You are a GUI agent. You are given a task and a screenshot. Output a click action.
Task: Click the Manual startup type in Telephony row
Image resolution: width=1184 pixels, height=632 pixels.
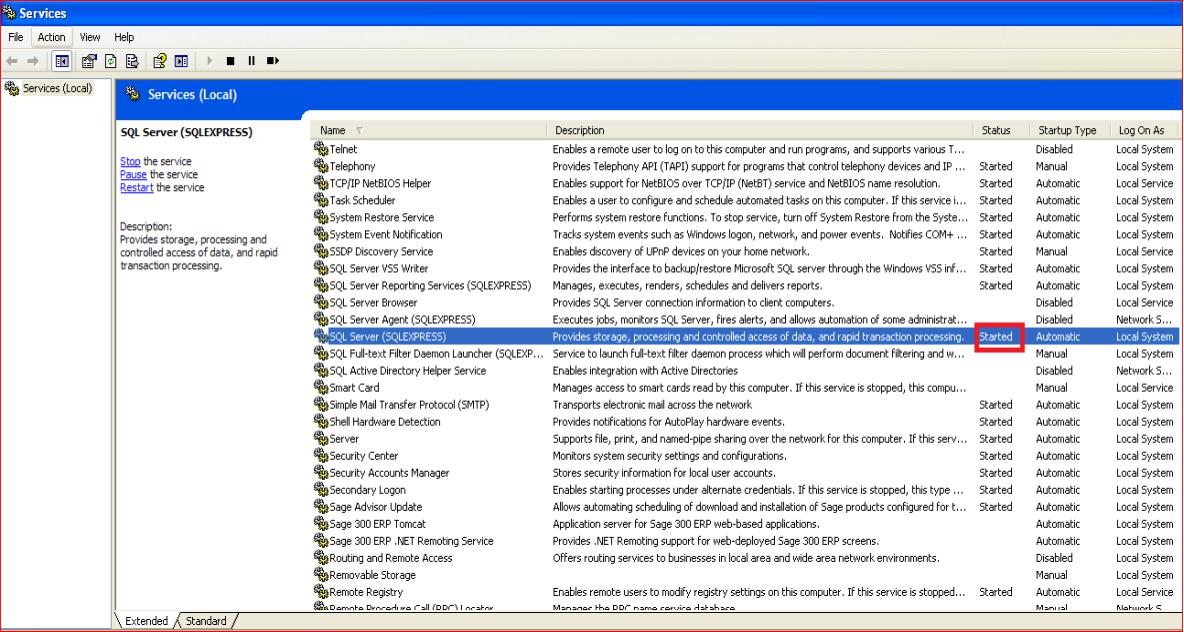pyautogui.click(x=1052, y=166)
